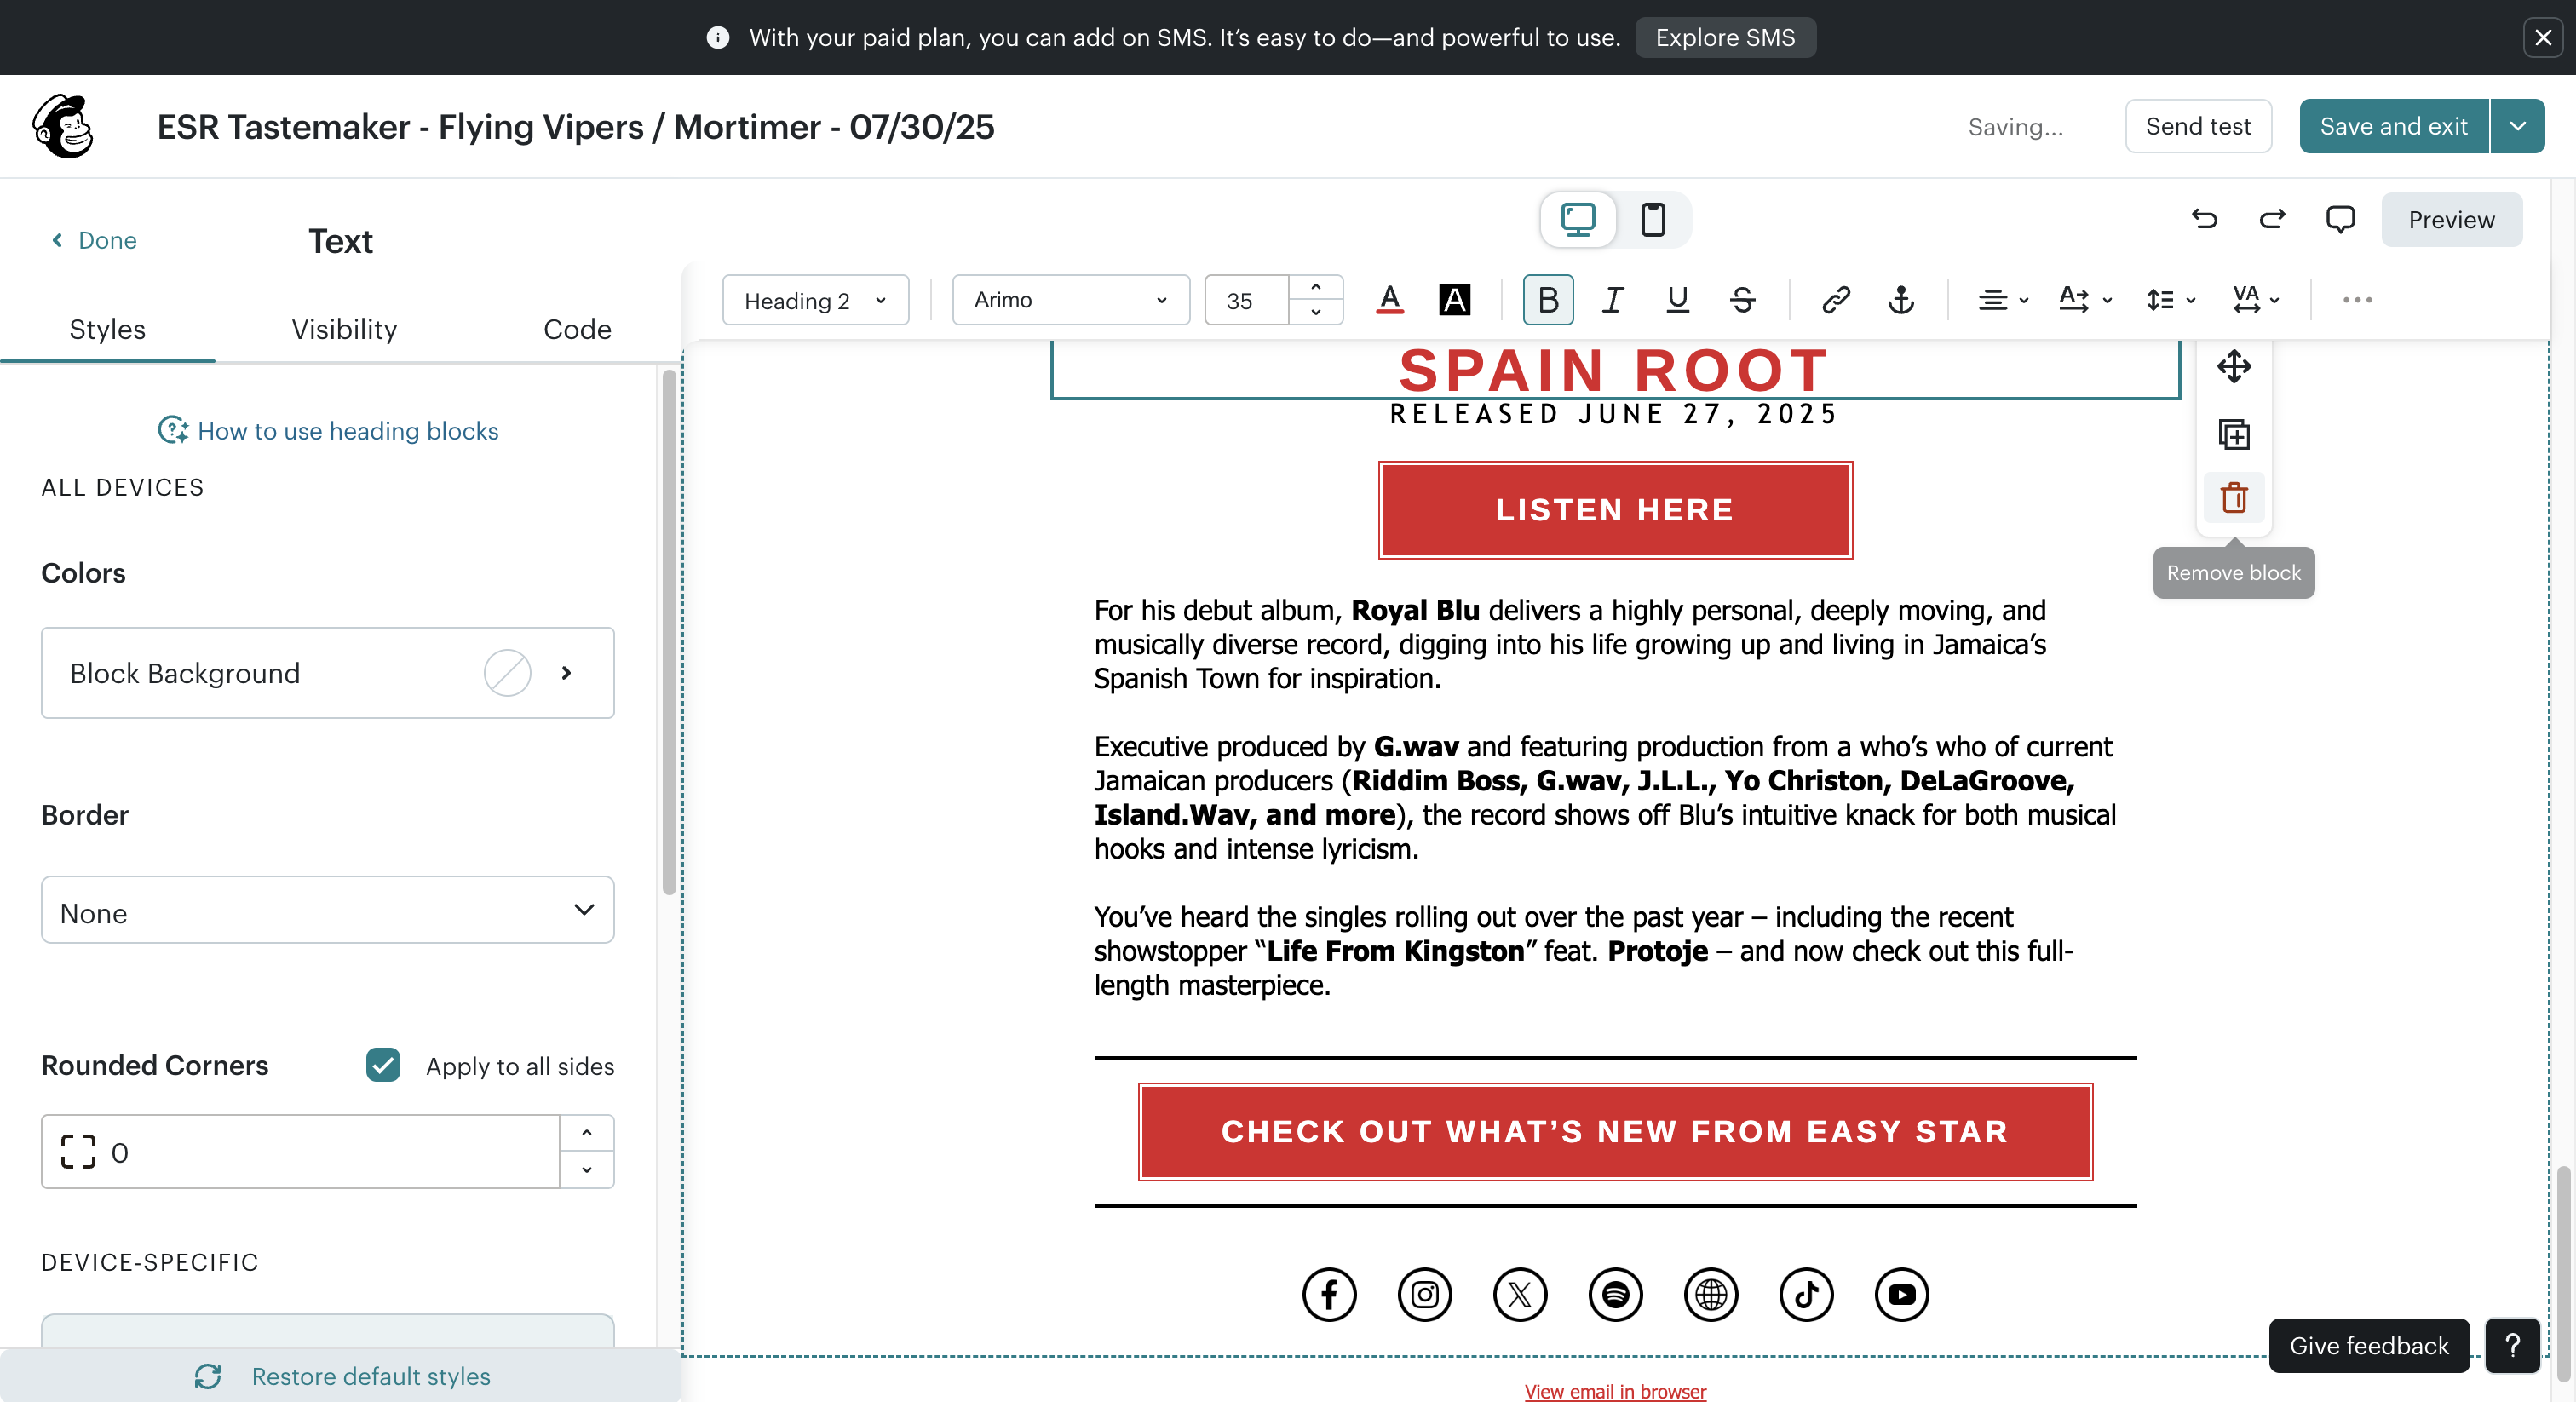Click the Explore SMS button
The height and width of the screenshot is (1402, 2576).
[1725, 38]
